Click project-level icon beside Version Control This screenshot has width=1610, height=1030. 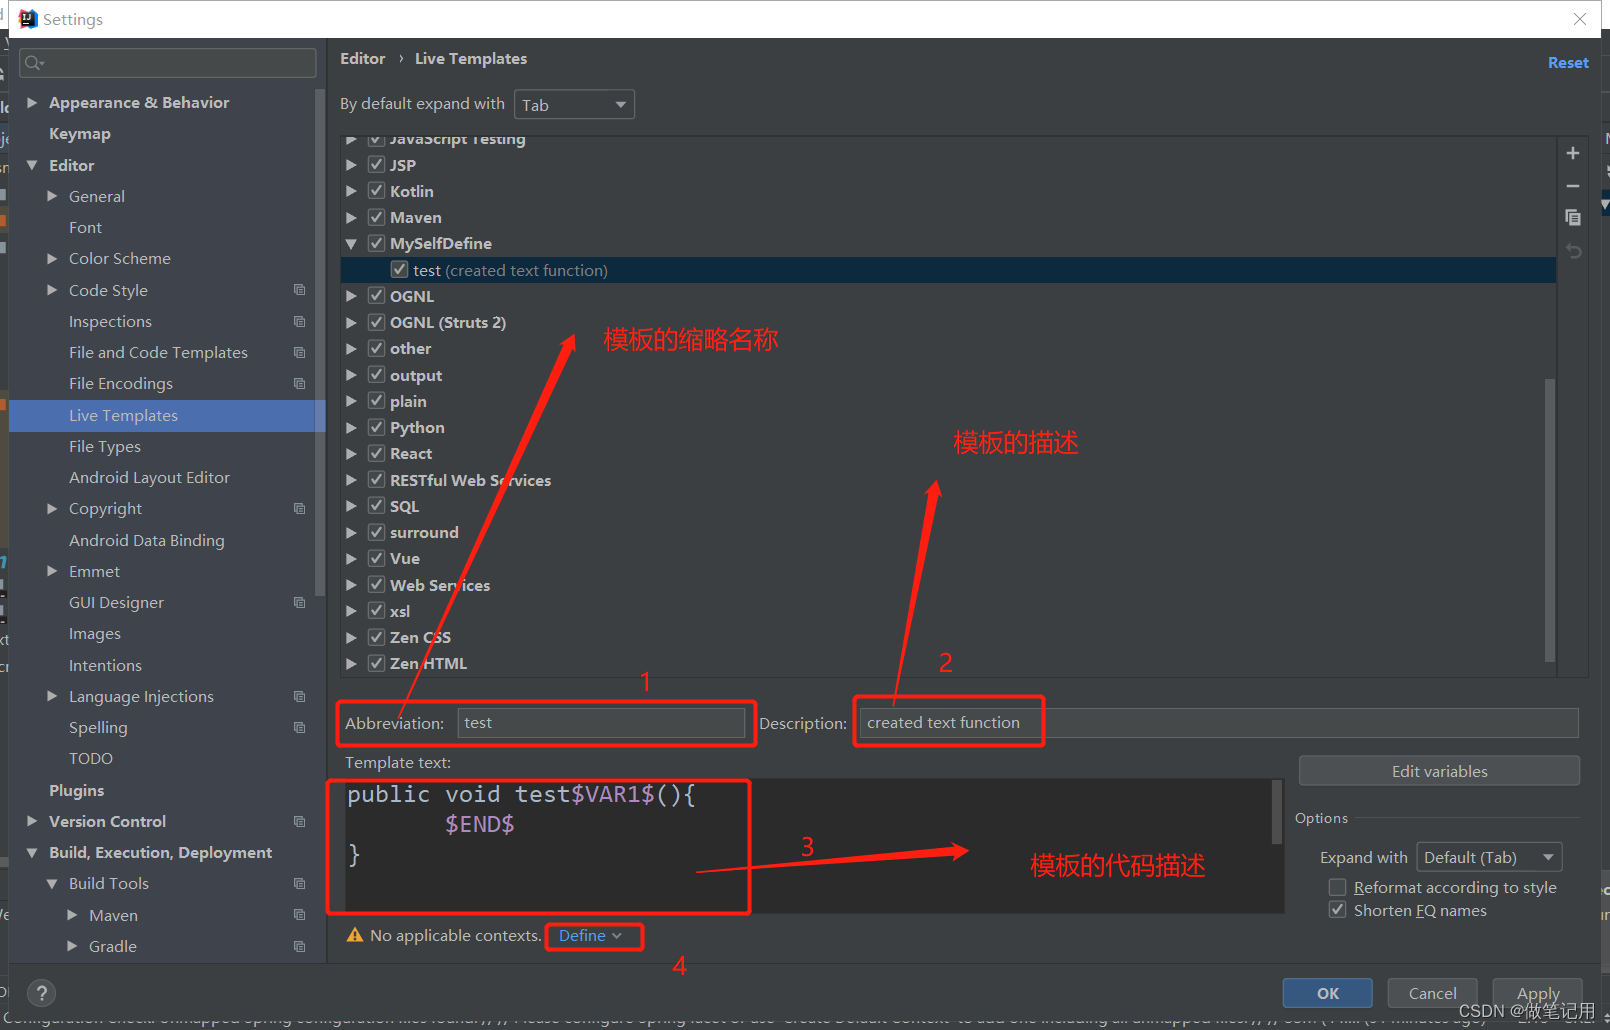tap(299, 821)
